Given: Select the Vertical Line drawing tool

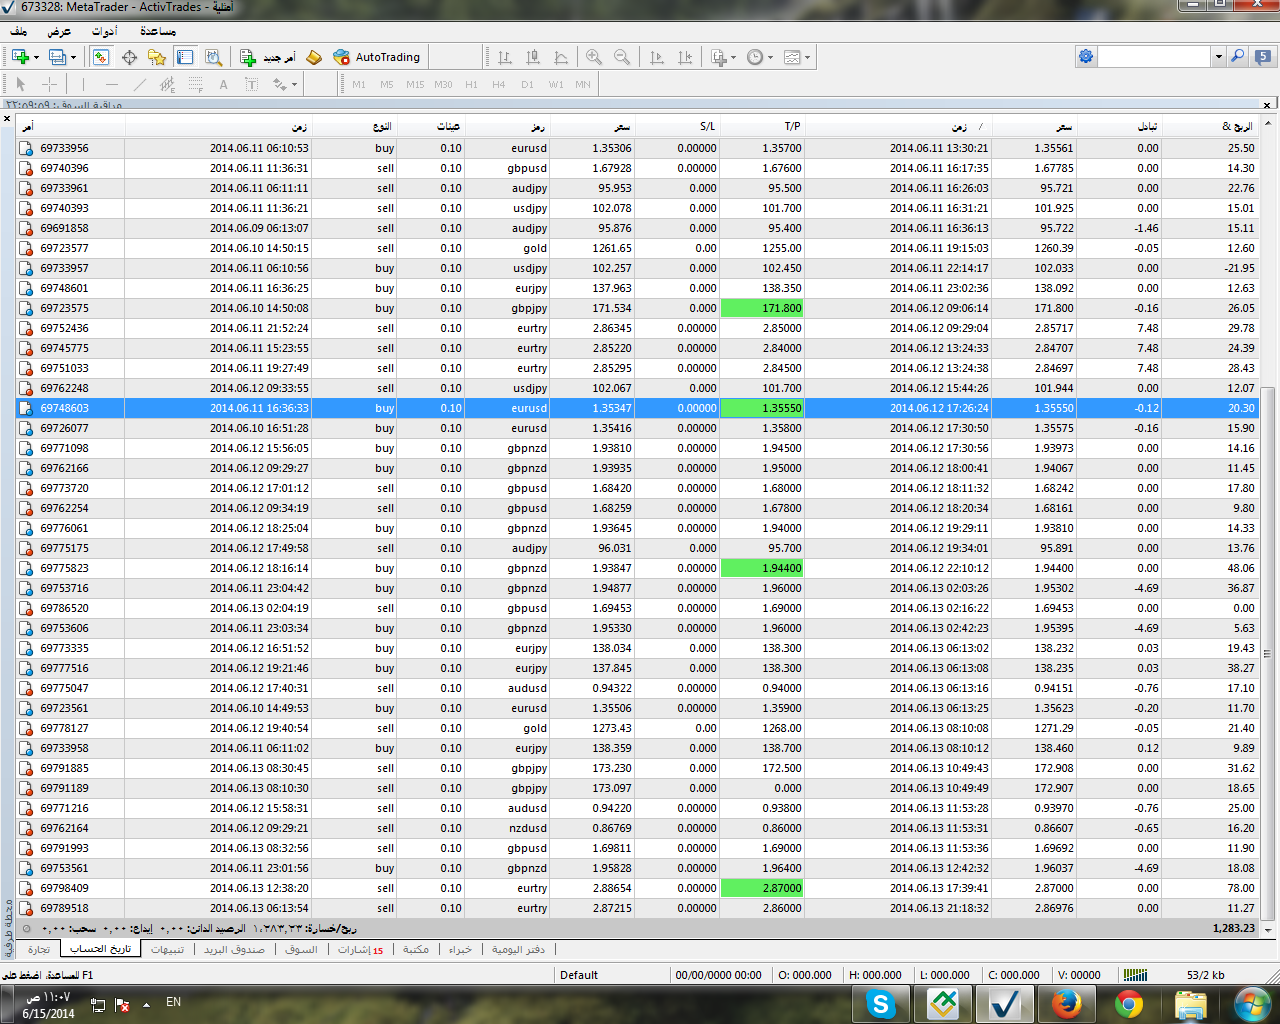Looking at the screenshot, I should pyautogui.click(x=83, y=85).
